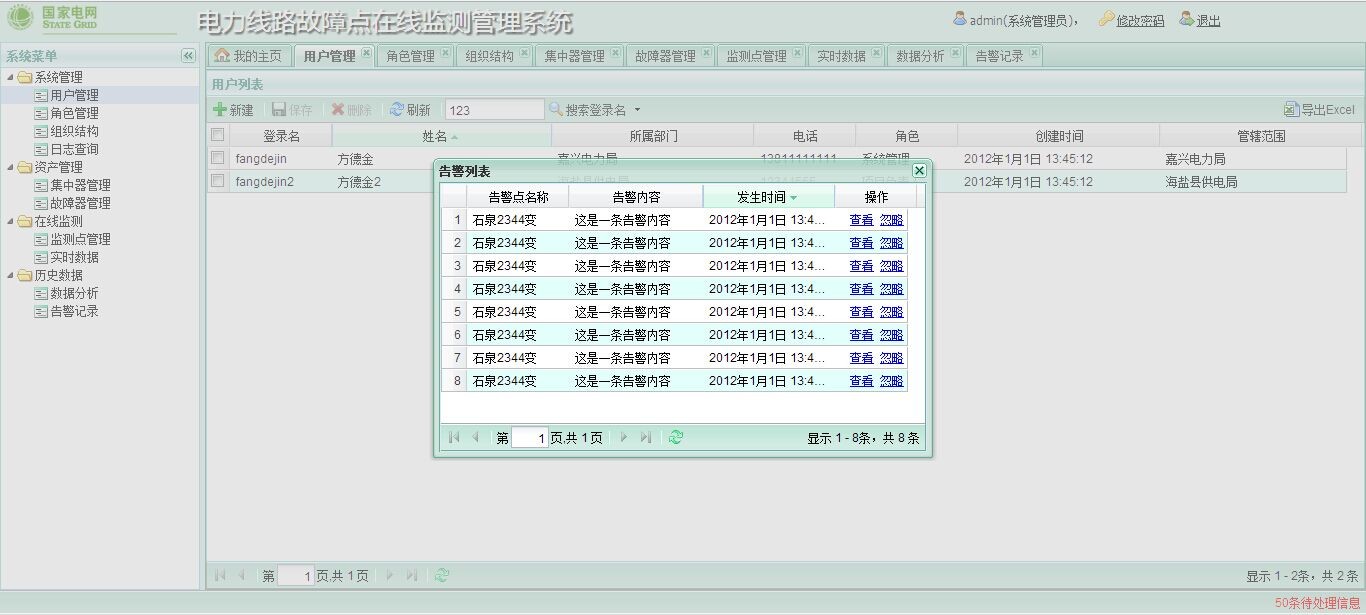
Task: Close the 告警列表 popup window
Action: tap(919, 171)
